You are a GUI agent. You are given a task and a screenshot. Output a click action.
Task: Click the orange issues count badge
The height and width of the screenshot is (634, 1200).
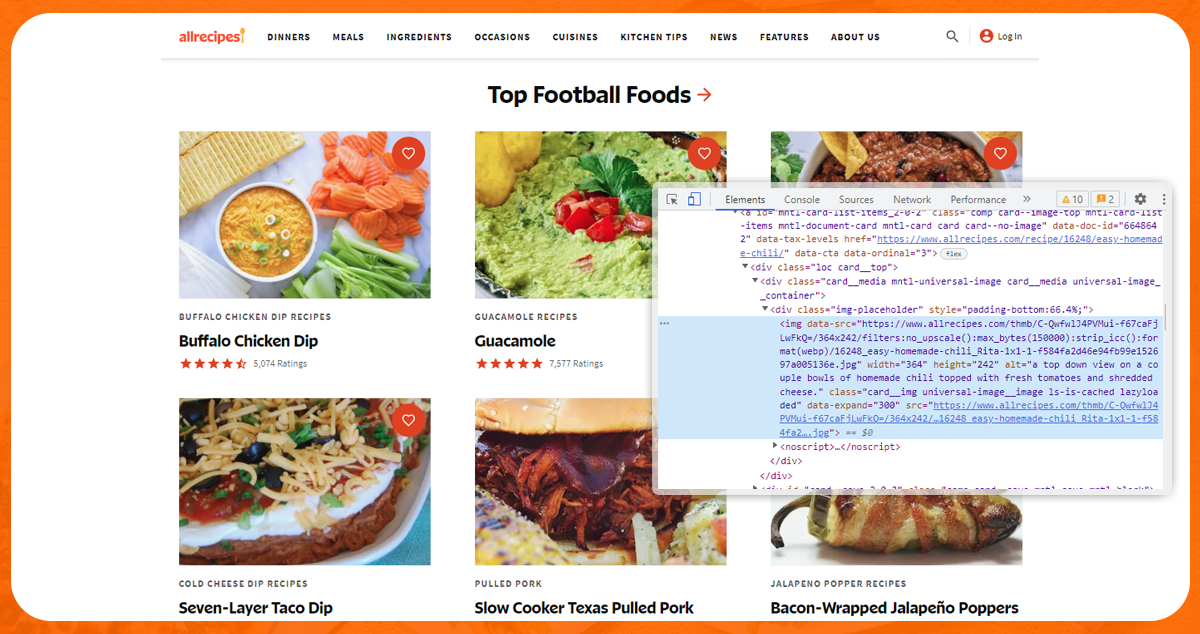[1105, 199]
